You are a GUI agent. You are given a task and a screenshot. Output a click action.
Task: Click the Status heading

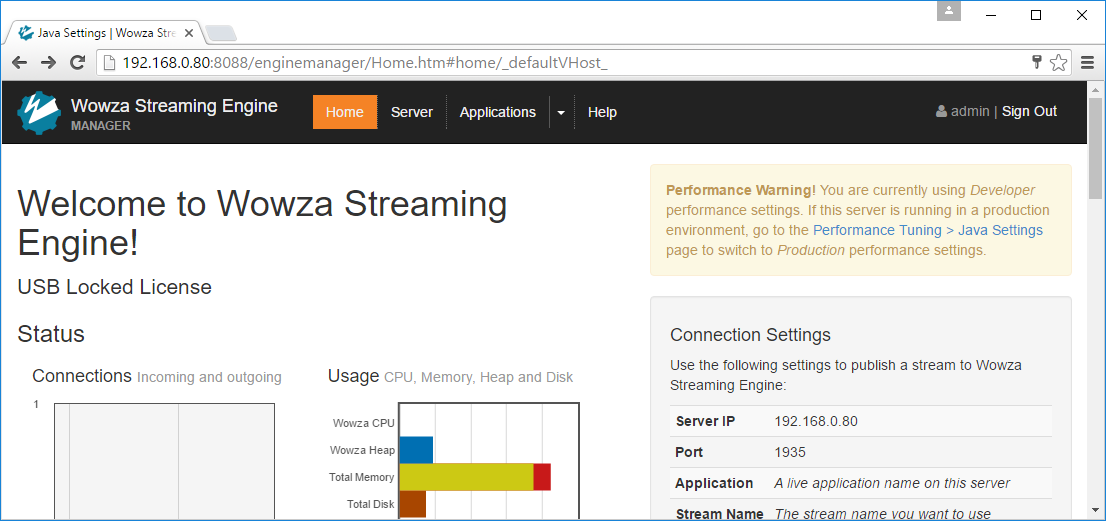click(x=51, y=333)
